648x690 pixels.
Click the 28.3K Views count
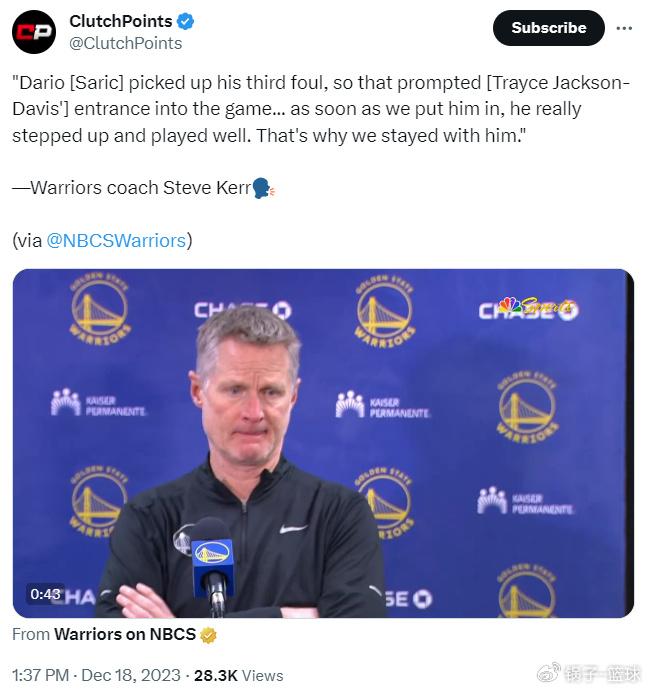[x=238, y=675]
